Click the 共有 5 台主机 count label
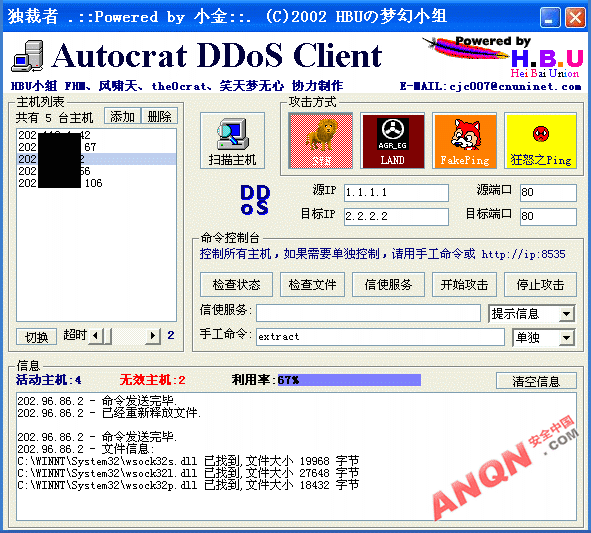This screenshot has height=533, width=591. [x=54, y=118]
